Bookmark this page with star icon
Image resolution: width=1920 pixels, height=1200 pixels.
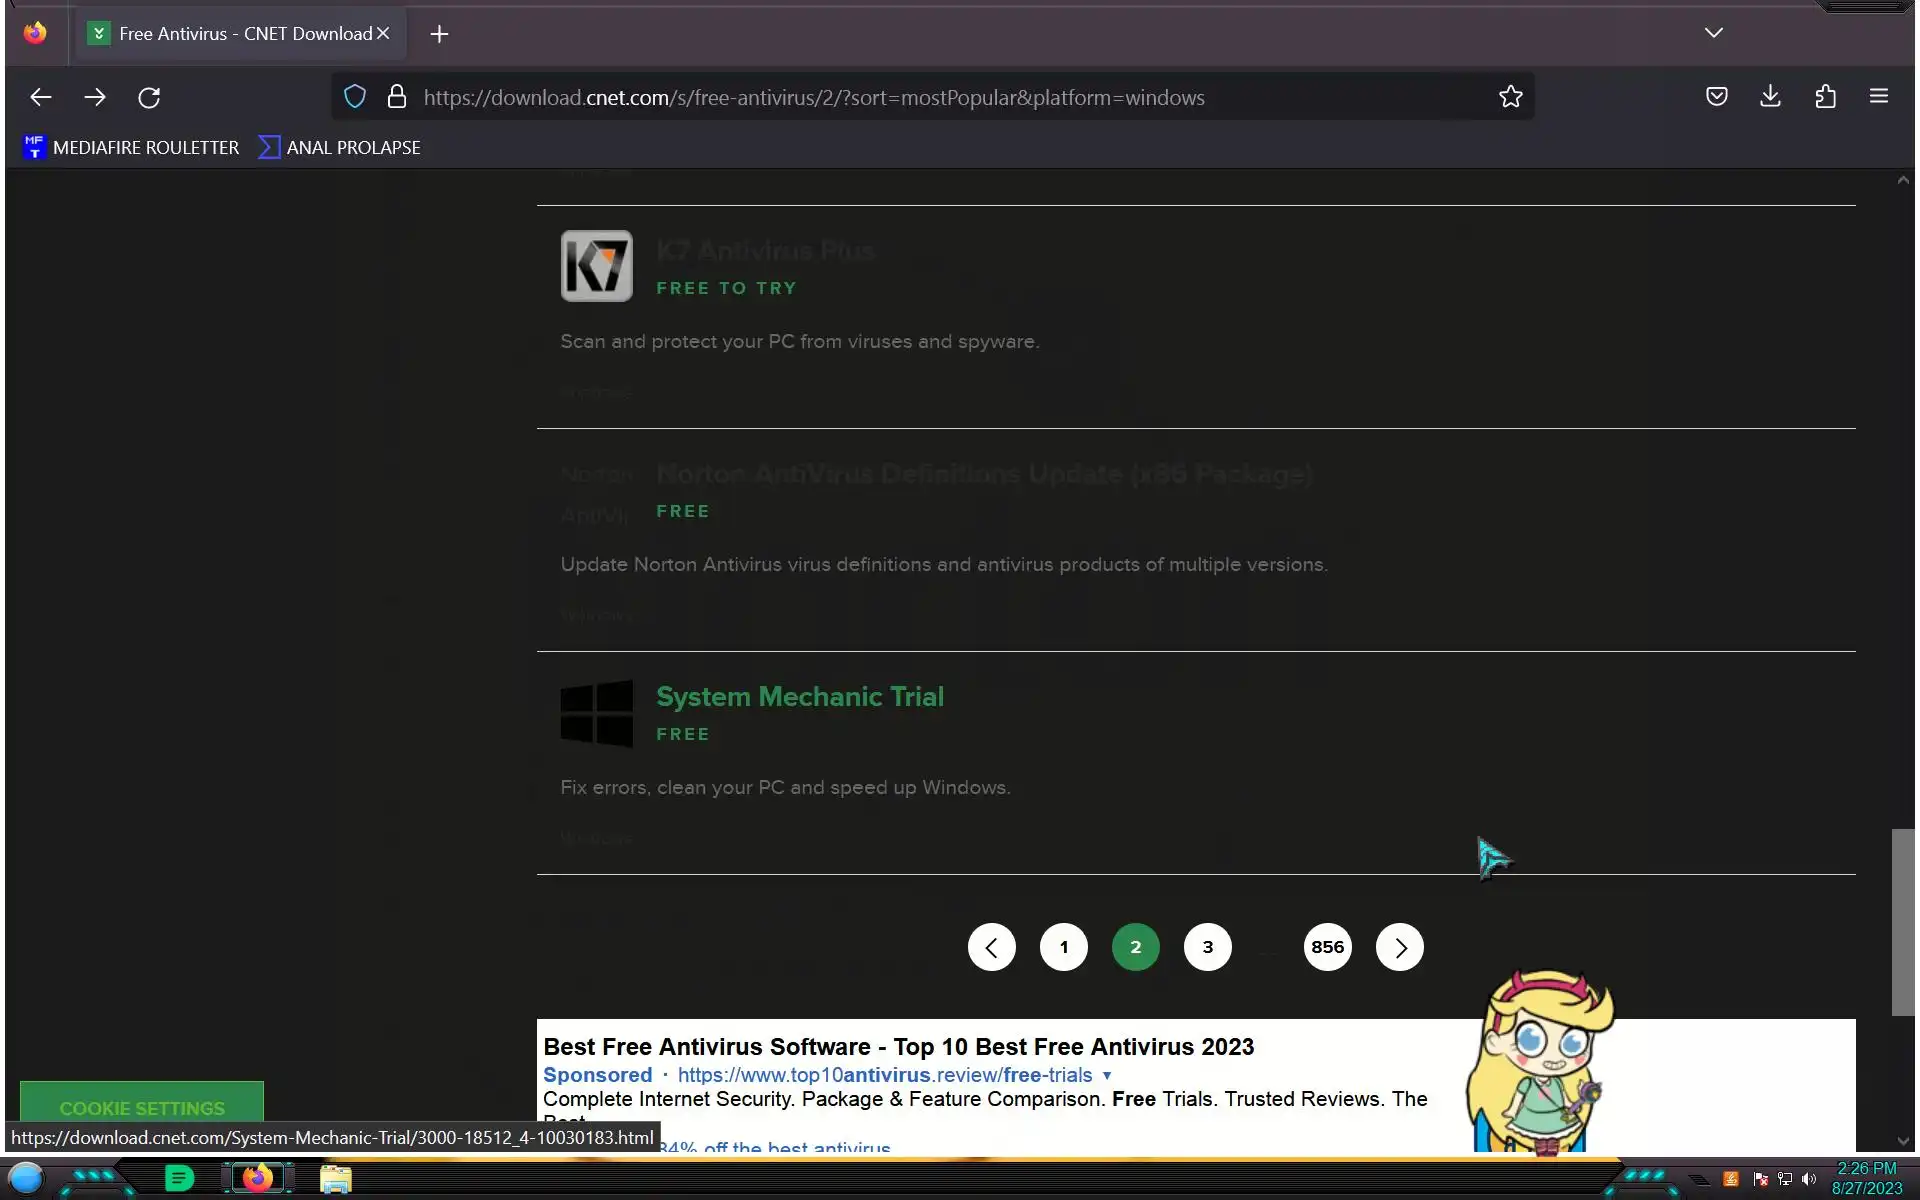point(1510,97)
